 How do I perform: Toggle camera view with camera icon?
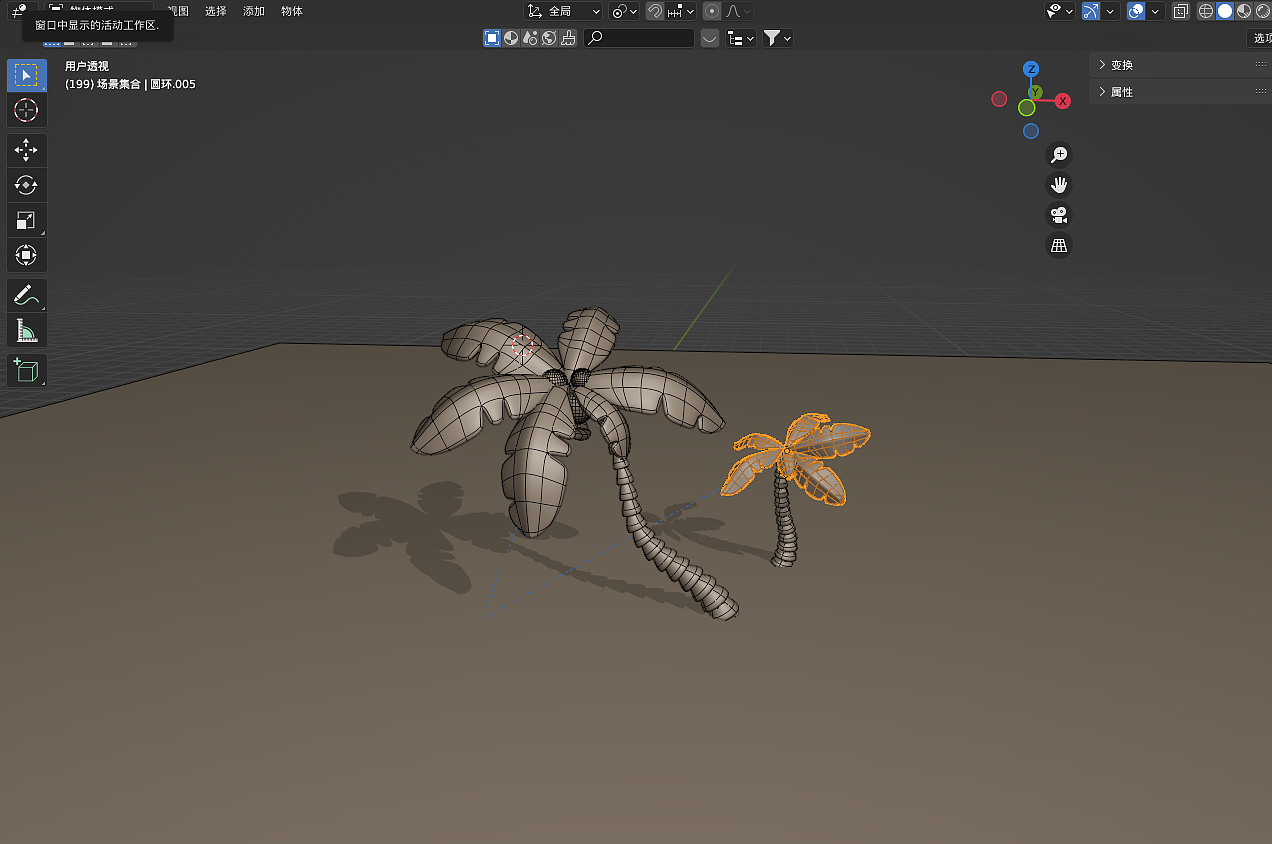pos(1058,215)
